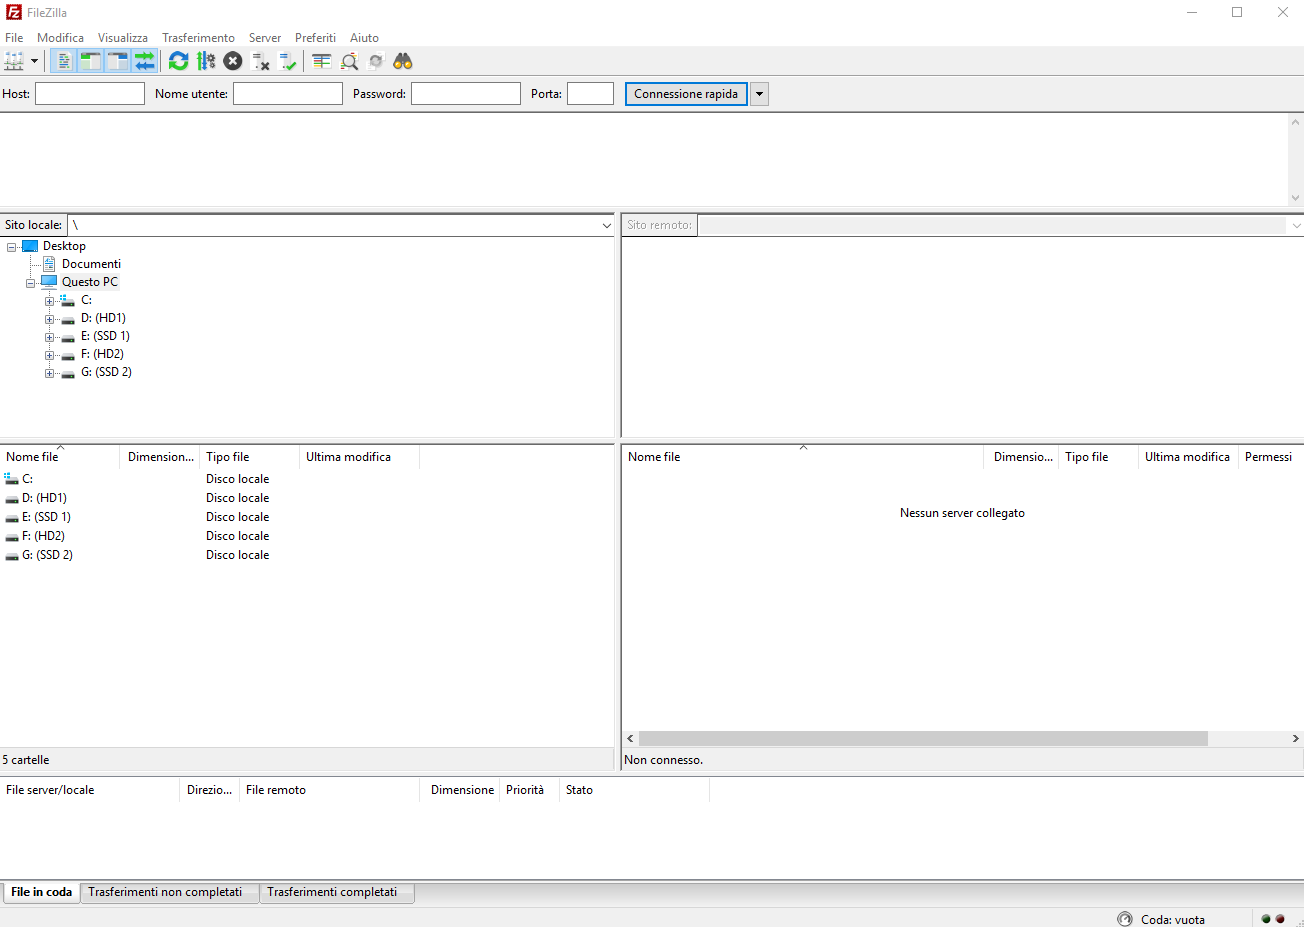Viewport: 1304px width, 927px height.
Task: Expand the G: (SSD 2) tree node
Action: [49, 373]
